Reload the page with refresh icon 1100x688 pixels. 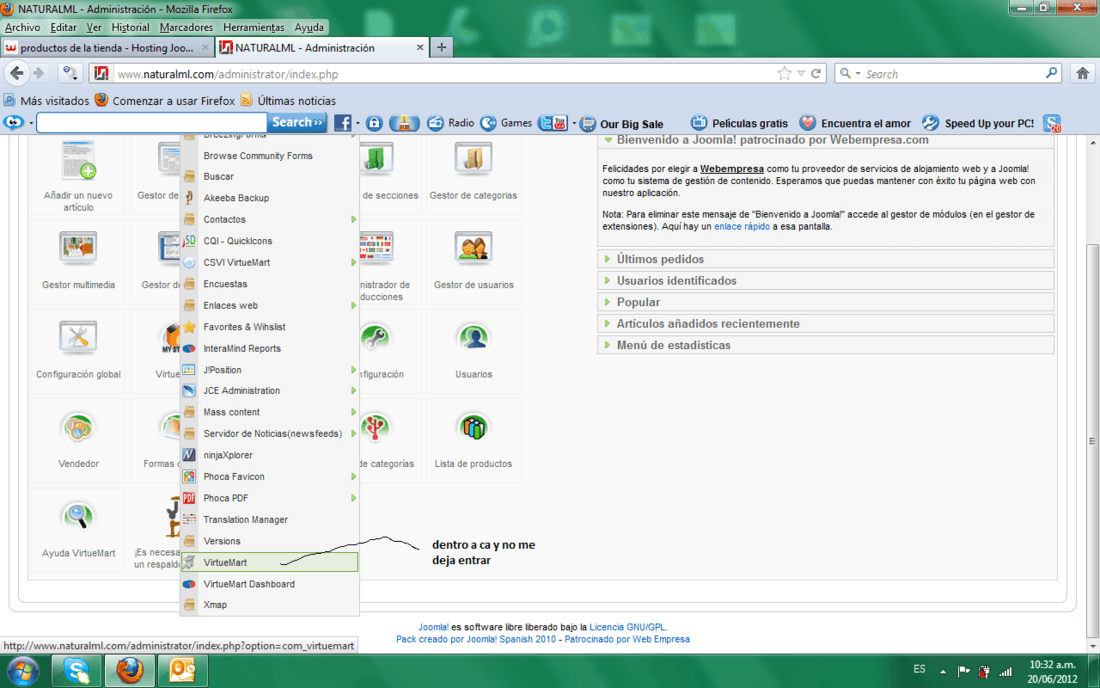(817, 74)
